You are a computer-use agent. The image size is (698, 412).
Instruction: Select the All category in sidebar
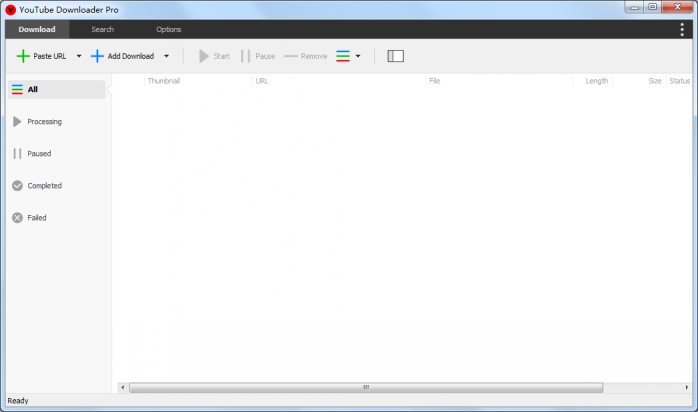57,89
